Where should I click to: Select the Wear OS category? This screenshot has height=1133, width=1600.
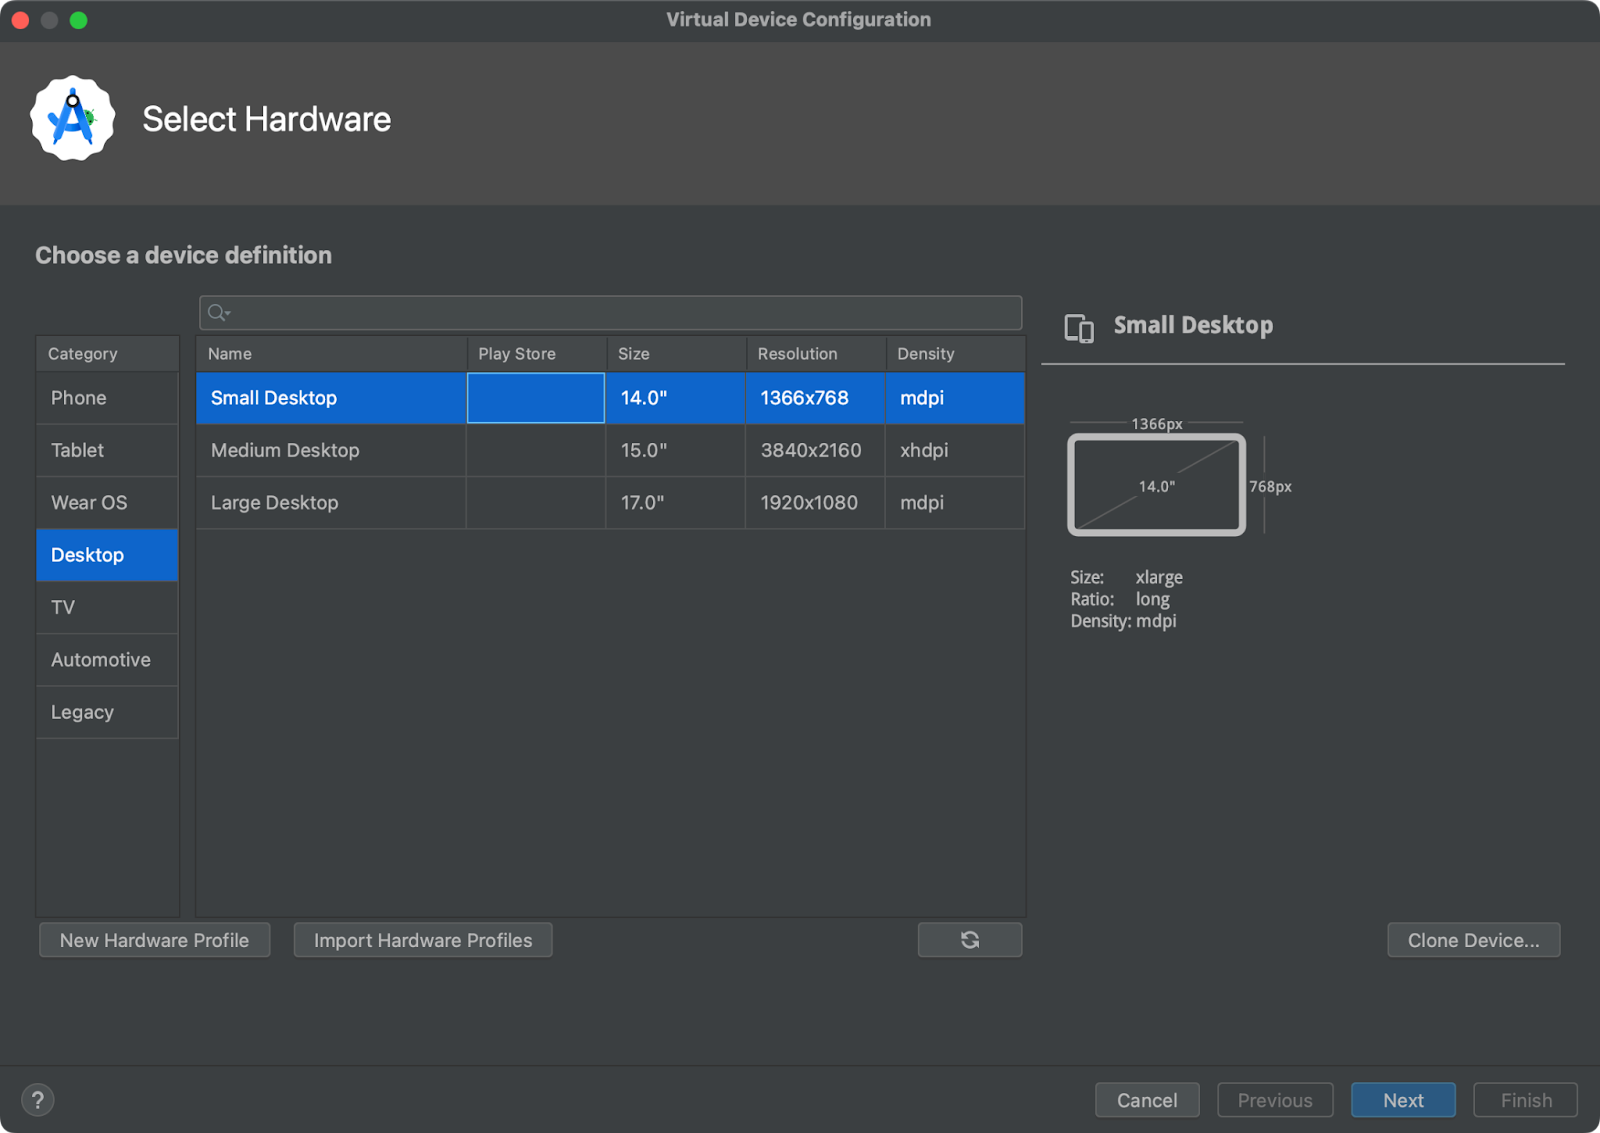click(89, 502)
